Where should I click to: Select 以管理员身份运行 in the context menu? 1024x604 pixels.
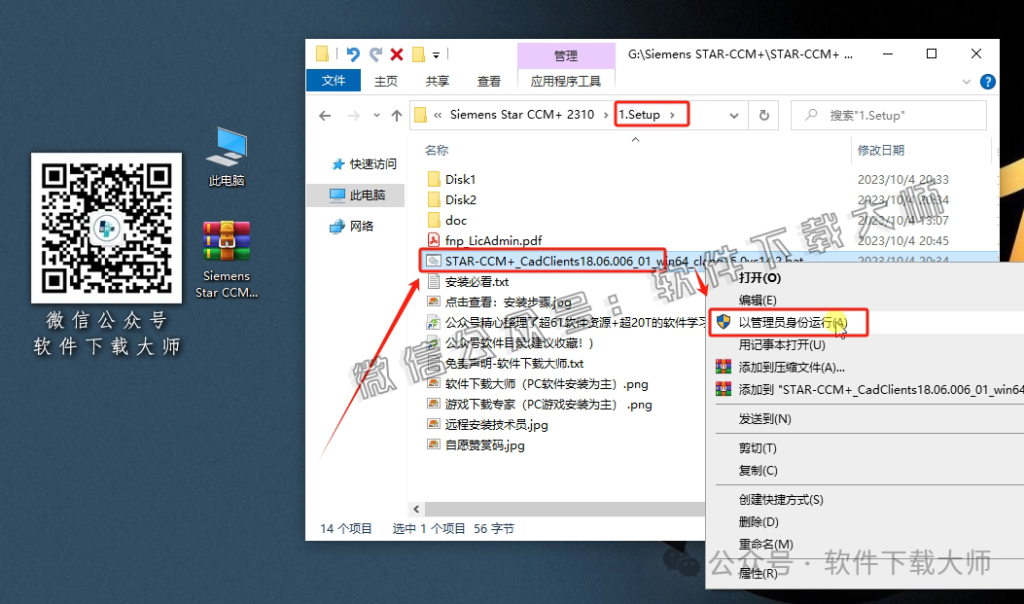click(x=790, y=323)
